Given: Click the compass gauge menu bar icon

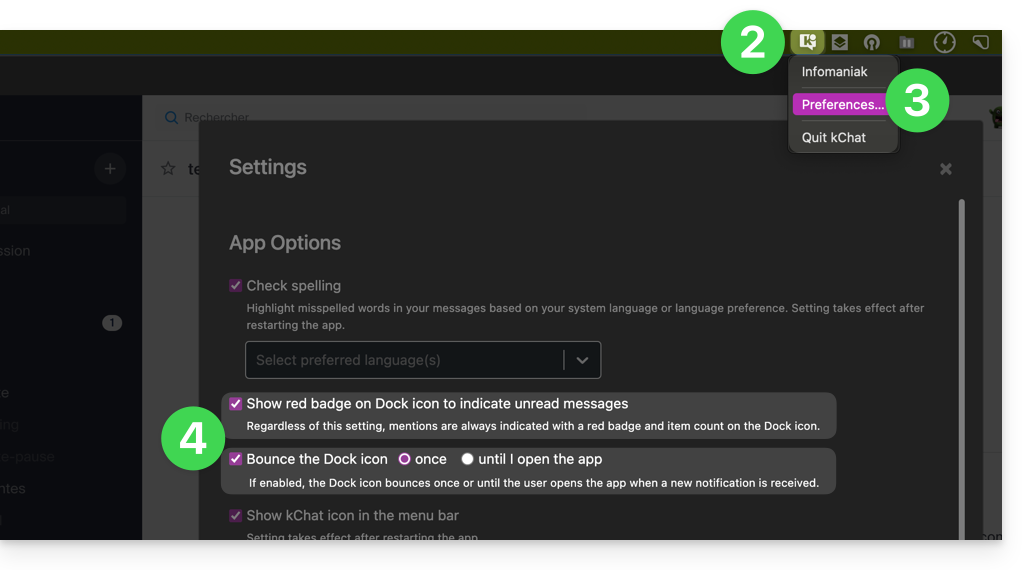Looking at the screenshot, I should click(x=944, y=42).
